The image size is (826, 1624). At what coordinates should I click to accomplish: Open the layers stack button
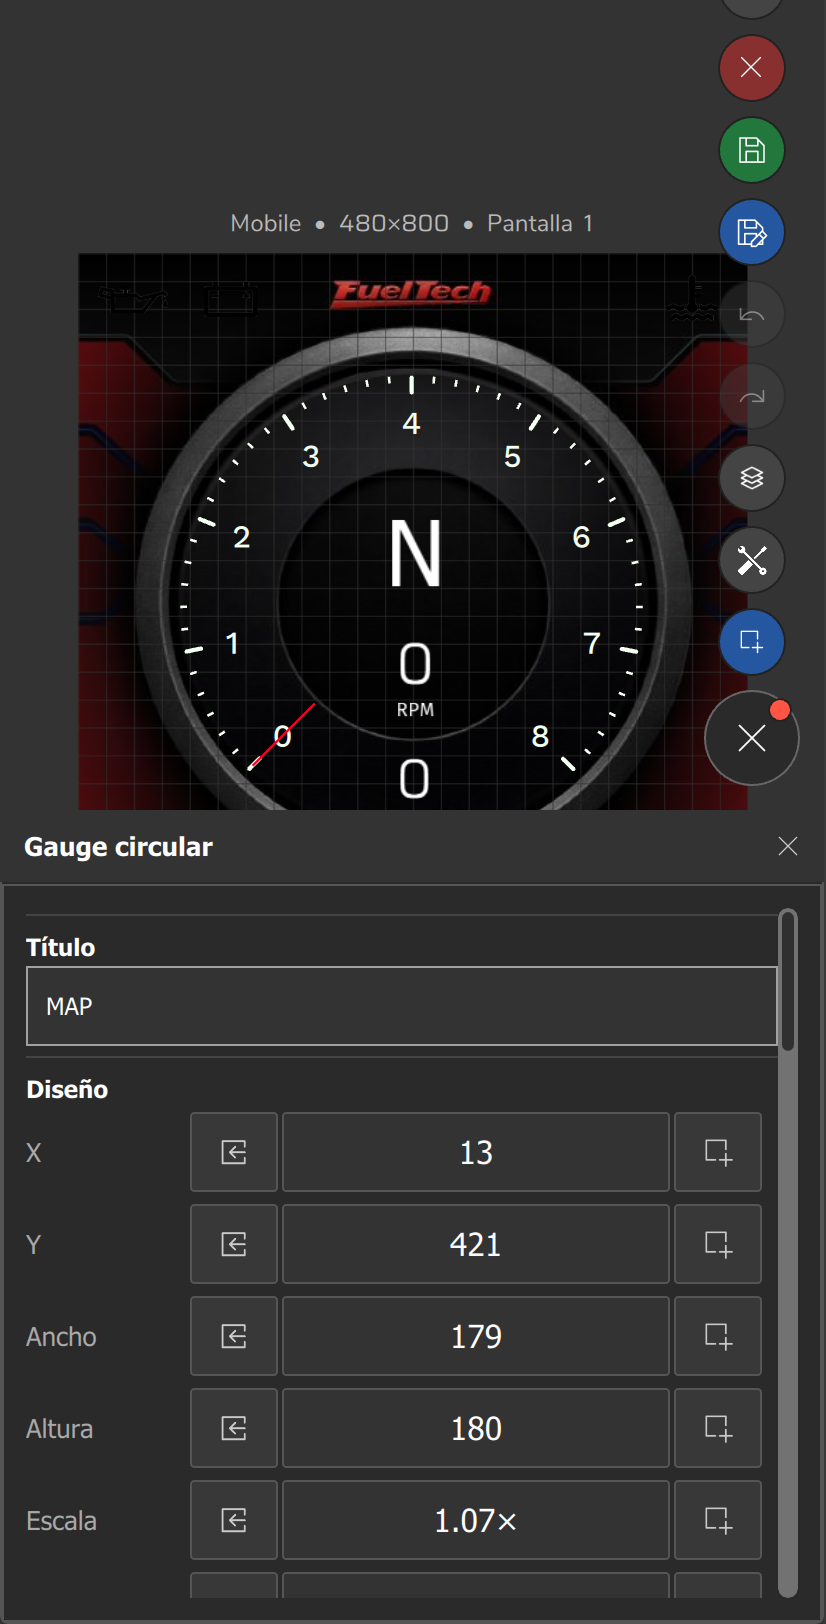tap(752, 478)
